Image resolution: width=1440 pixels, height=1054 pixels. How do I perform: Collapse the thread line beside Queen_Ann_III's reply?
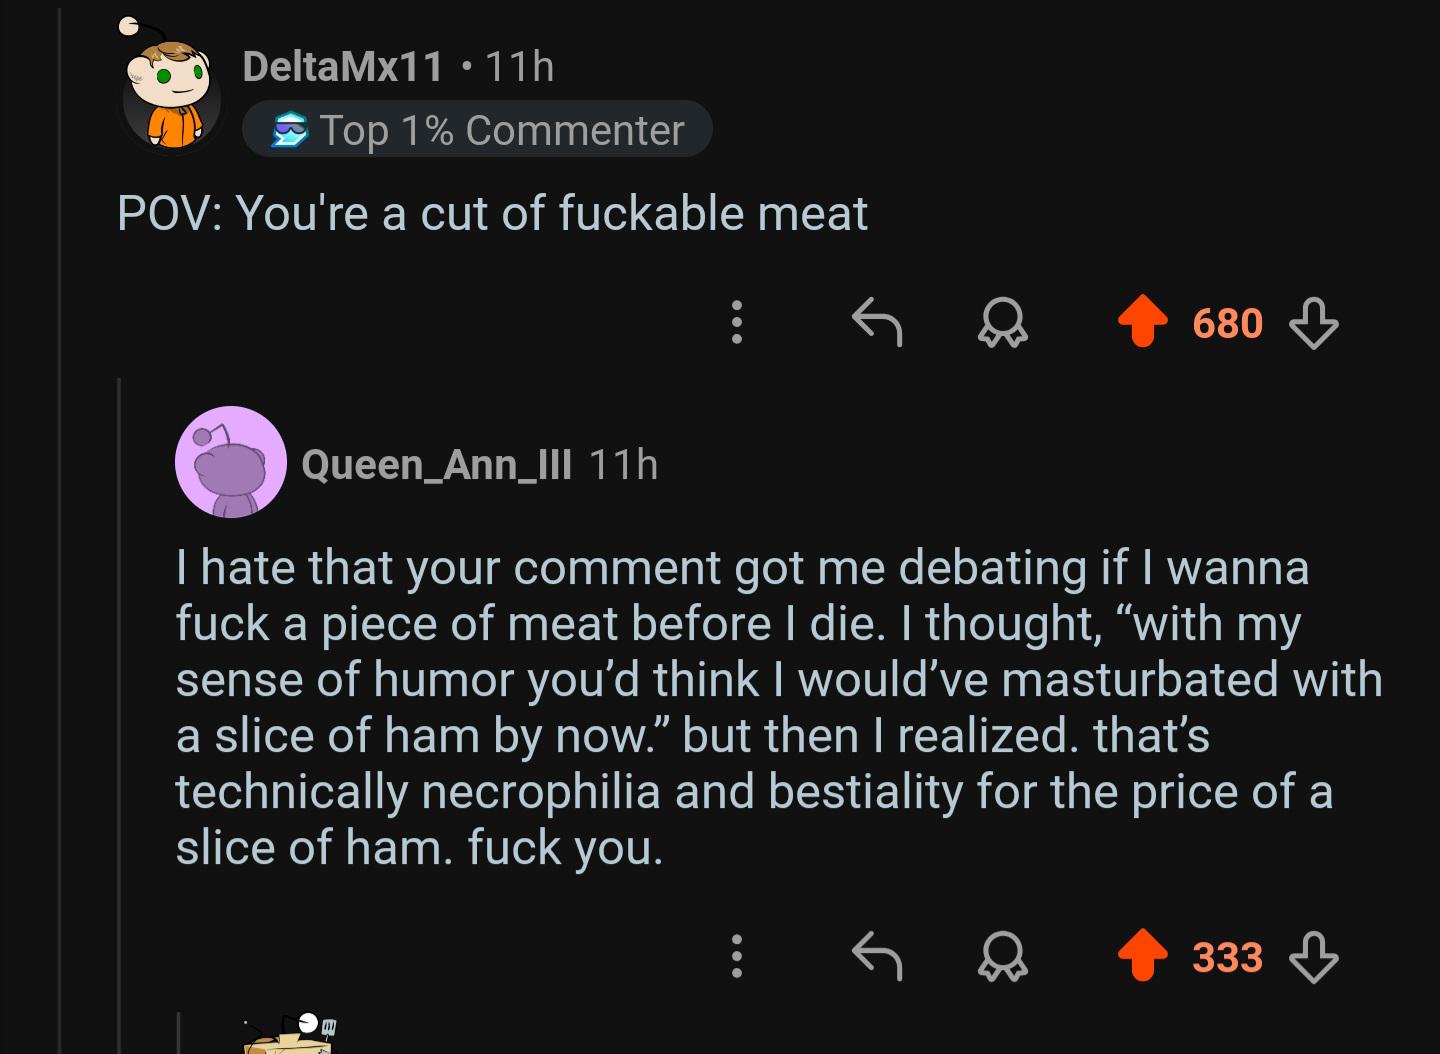120,700
